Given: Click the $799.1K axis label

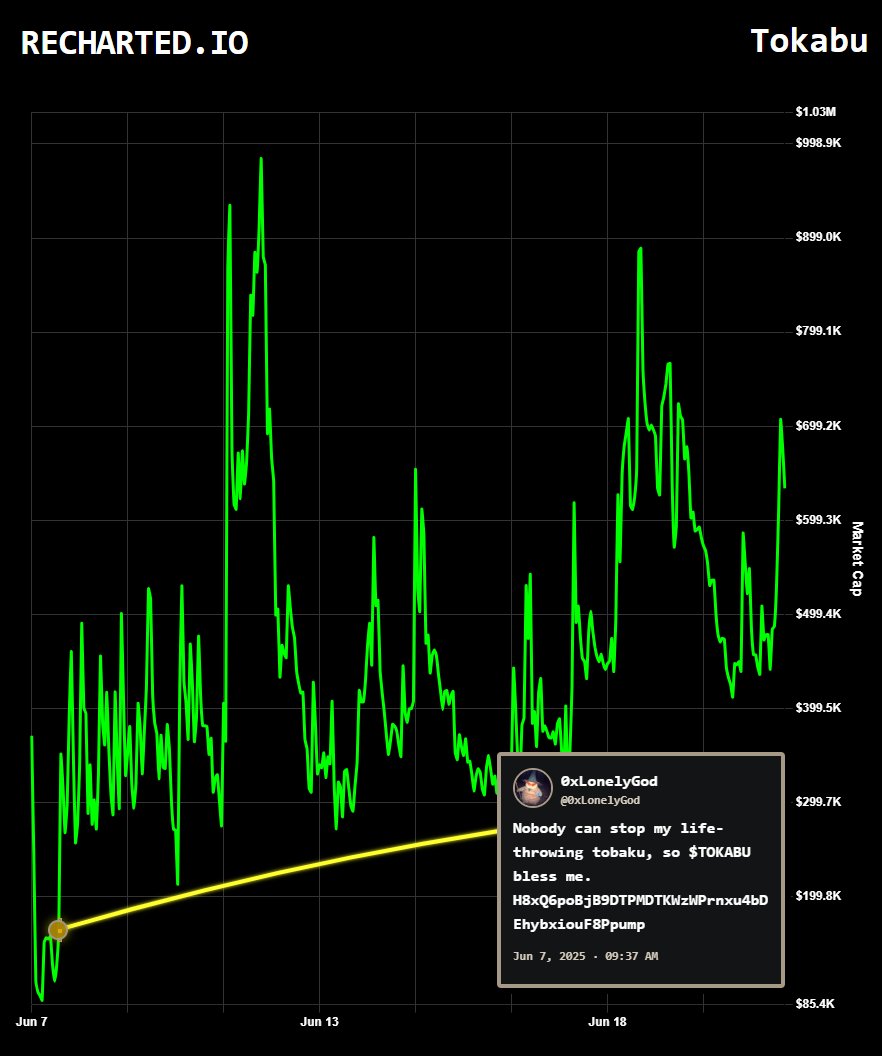Looking at the screenshot, I should pos(818,331).
